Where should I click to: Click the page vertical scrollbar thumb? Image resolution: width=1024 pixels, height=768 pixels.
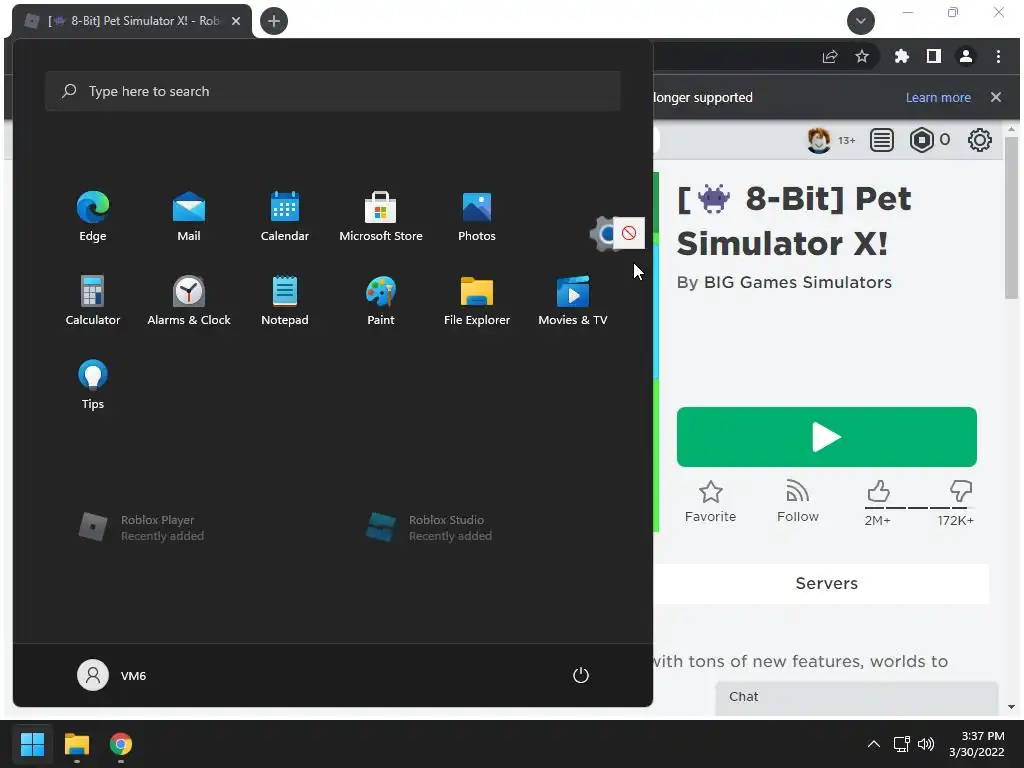[1011, 217]
